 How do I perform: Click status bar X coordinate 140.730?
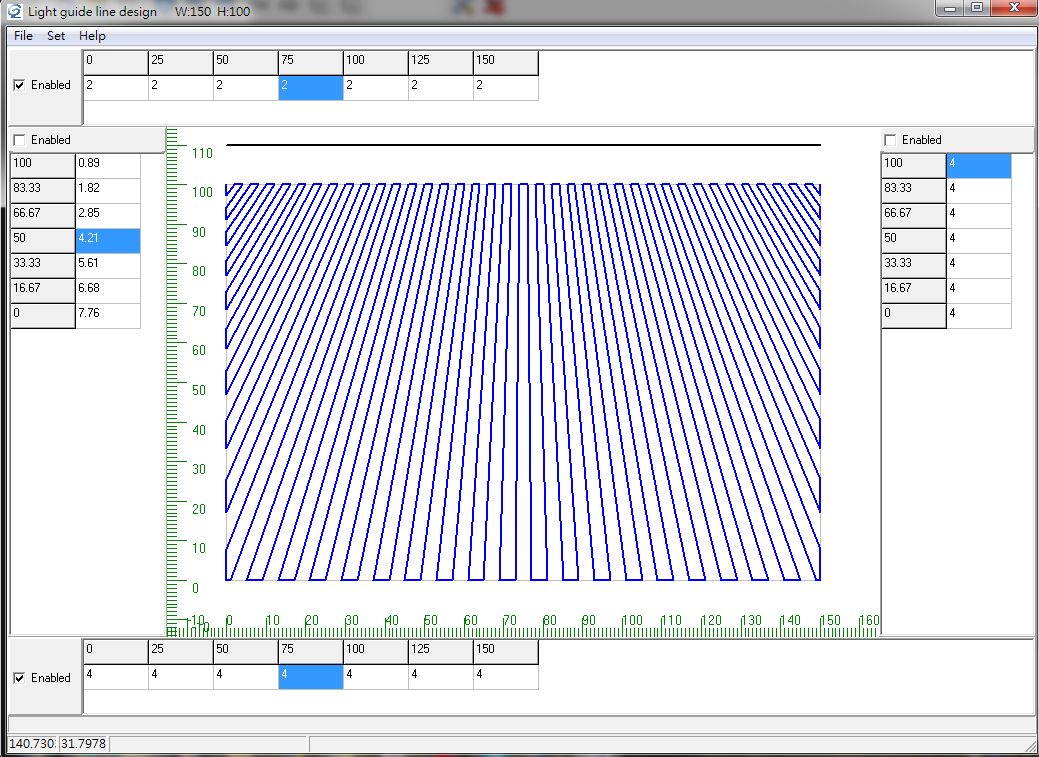32,744
